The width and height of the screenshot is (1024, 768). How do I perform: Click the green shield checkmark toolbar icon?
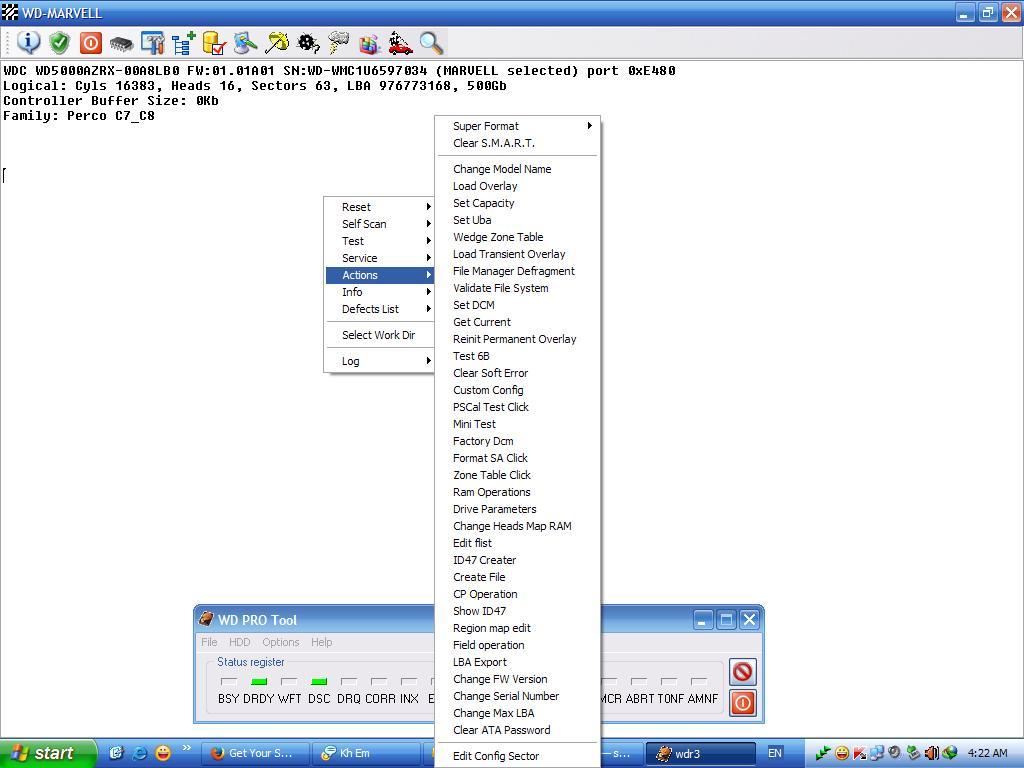pyautogui.click(x=59, y=43)
